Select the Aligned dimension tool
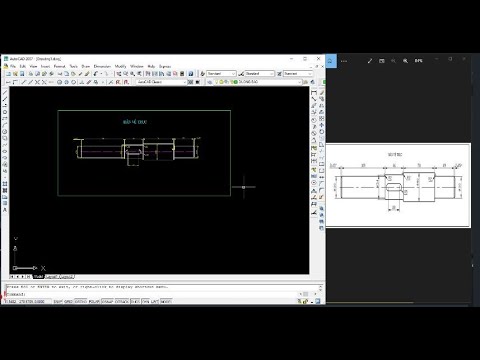This screenshot has width=480, height=360. [314, 99]
